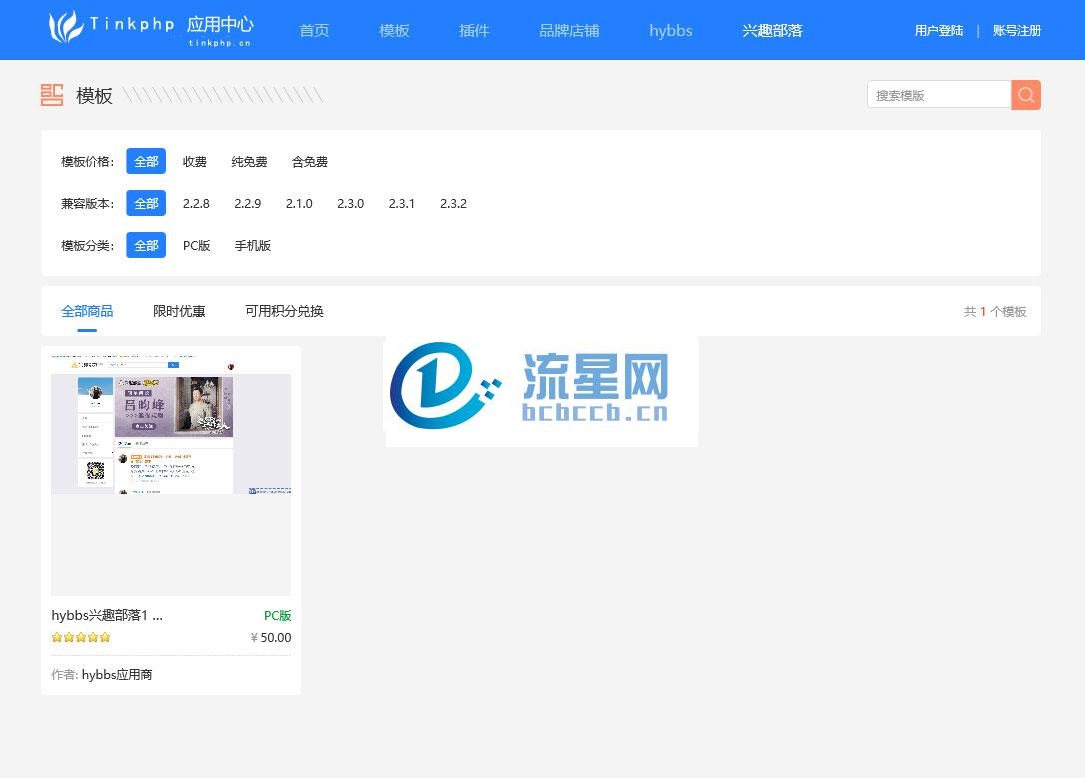Filter compatible version 2.1.0
The width and height of the screenshot is (1085, 778).
pos(299,203)
